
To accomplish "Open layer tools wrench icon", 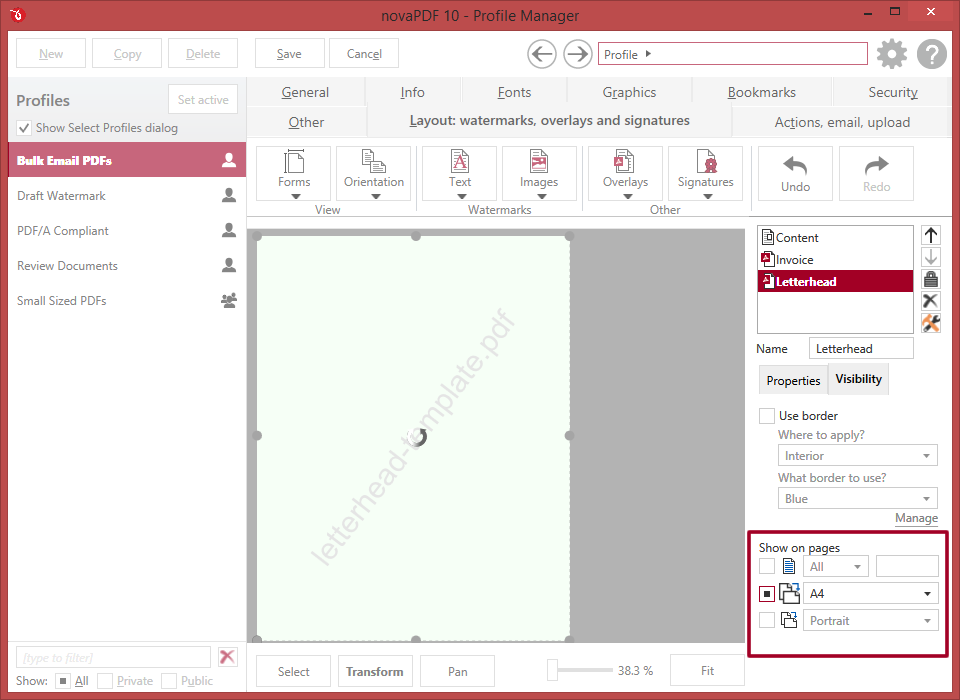I will 931,323.
